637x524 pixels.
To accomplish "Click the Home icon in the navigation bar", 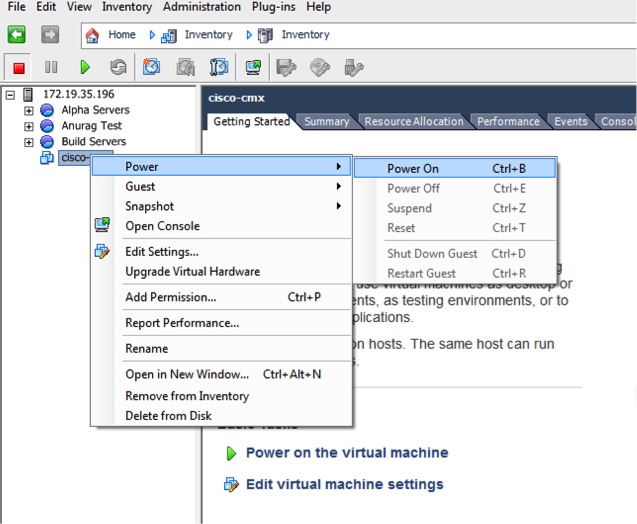I will 93,35.
